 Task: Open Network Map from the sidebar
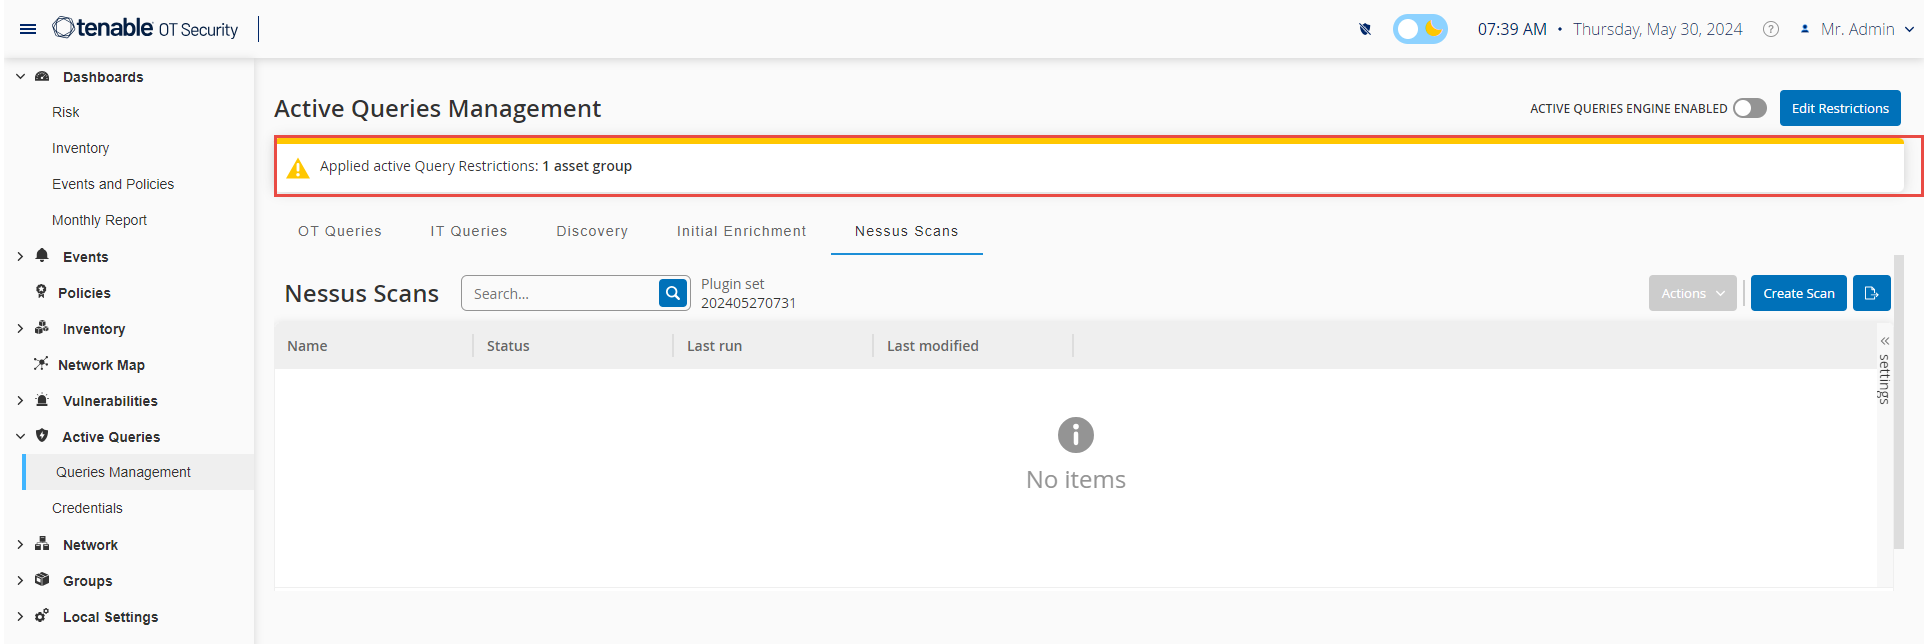point(101,365)
